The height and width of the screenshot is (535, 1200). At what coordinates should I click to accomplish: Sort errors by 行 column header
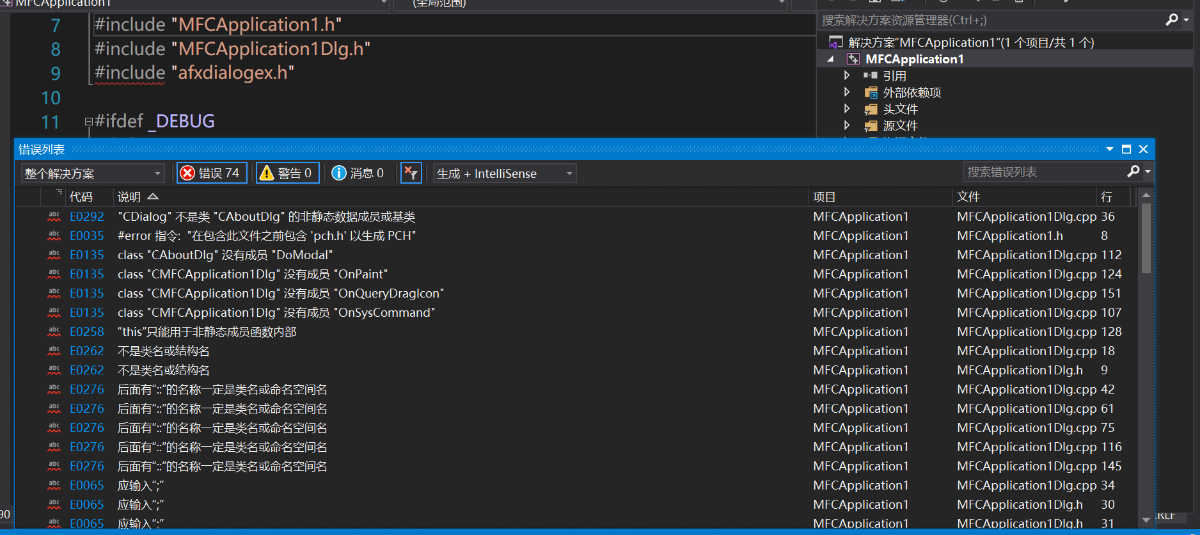coord(1115,197)
